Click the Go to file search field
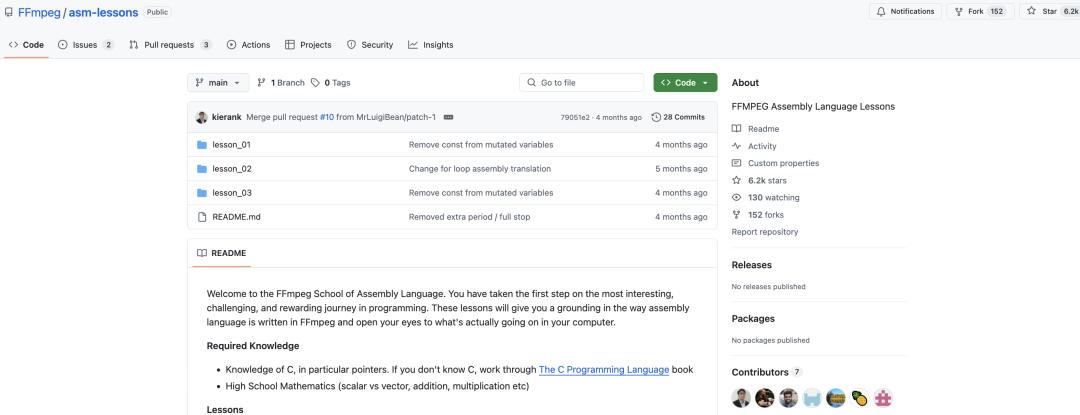 click(x=580, y=82)
